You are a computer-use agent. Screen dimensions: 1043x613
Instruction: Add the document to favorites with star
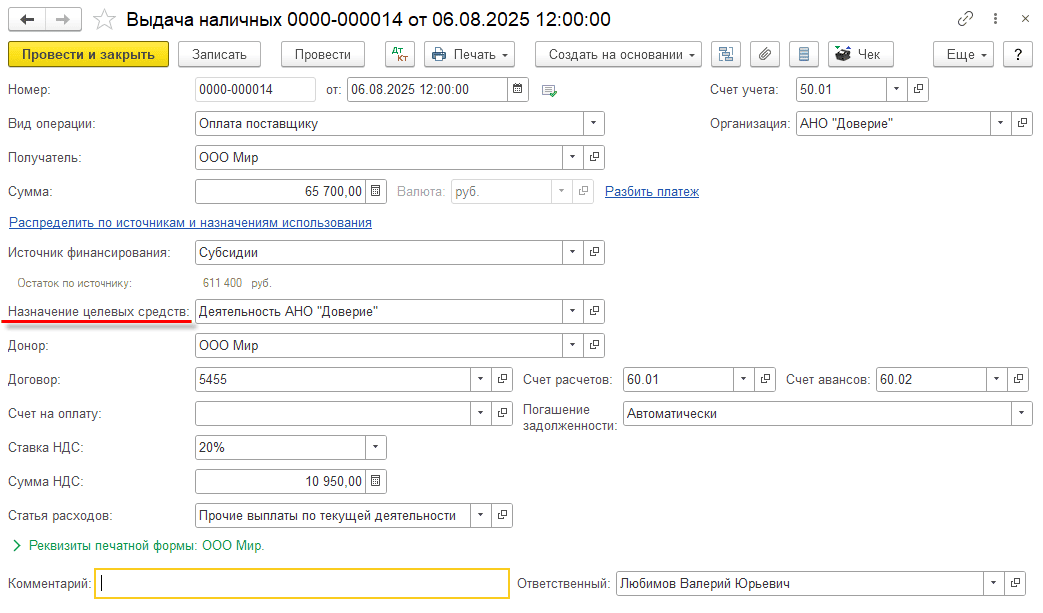tap(103, 20)
